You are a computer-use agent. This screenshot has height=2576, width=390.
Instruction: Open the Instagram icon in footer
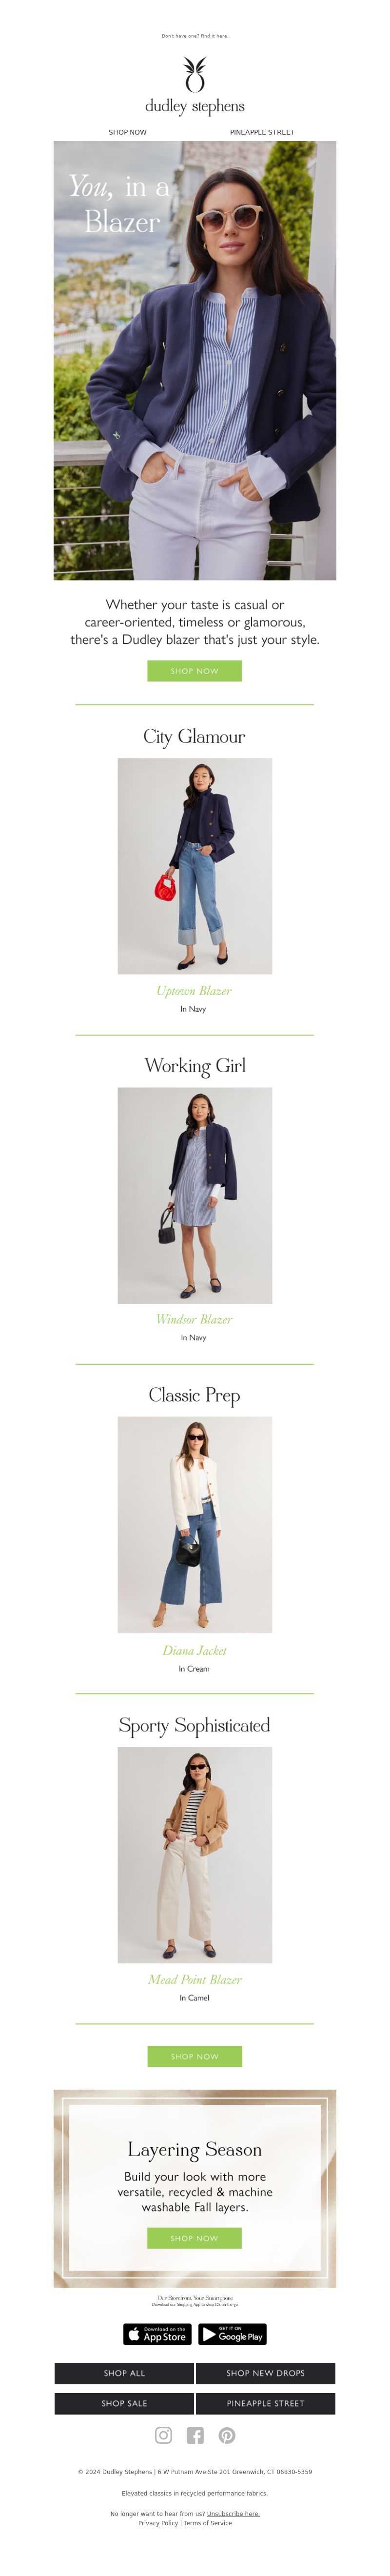coord(163,2435)
